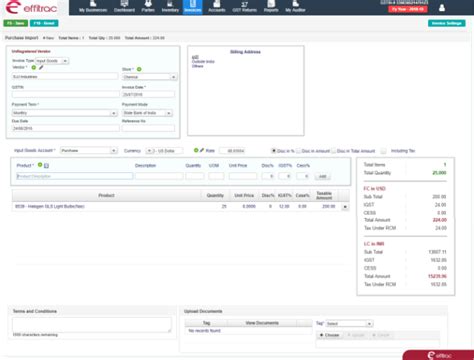Open the Store dropdown
474x360 pixels.
coord(149,77)
